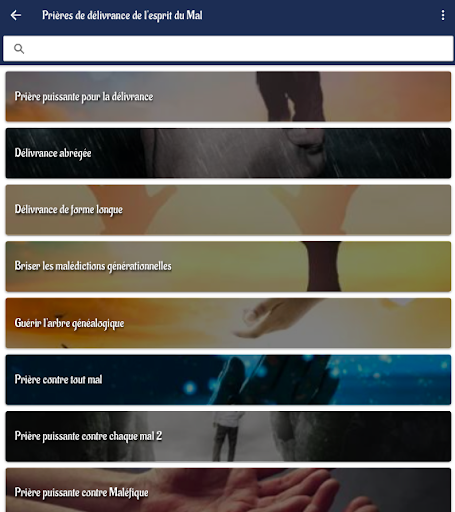The image size is (455, 512).
Task: Open the three-dot overflow menu
Action: (x=443, y=15)
